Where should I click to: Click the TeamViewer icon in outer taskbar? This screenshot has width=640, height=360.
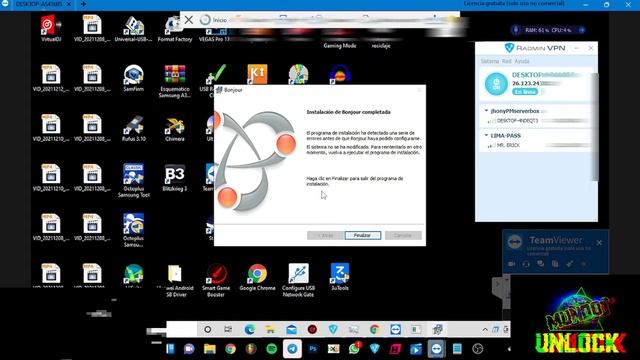(x=436, y=349)
